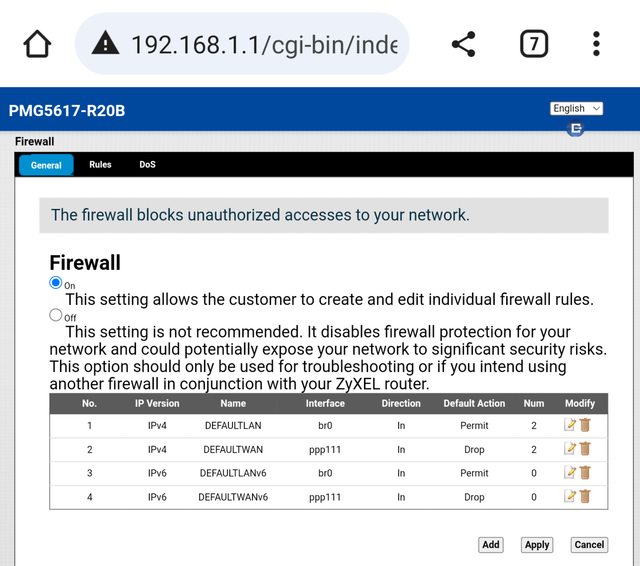The height and width of the screenshot is (566, 640).
Task: Tap the browser home icon
Action: coord(37,44)
